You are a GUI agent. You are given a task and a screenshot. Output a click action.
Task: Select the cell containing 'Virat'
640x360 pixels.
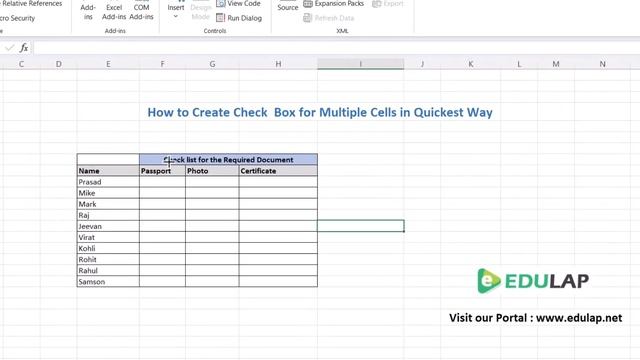point(108,237)
